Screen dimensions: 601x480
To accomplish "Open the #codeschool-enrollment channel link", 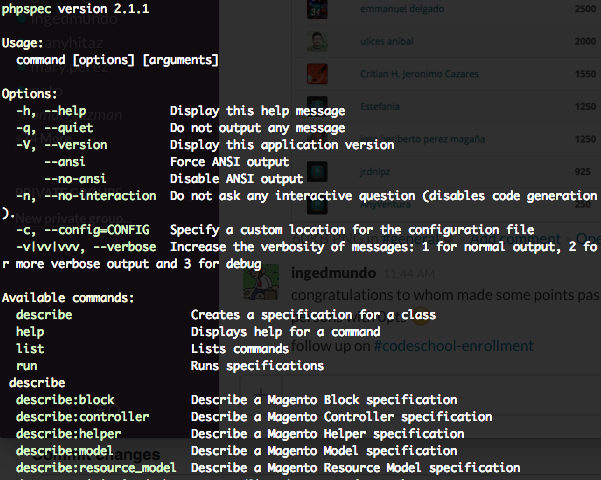I will pyautogui.click(x=453, y=346).
